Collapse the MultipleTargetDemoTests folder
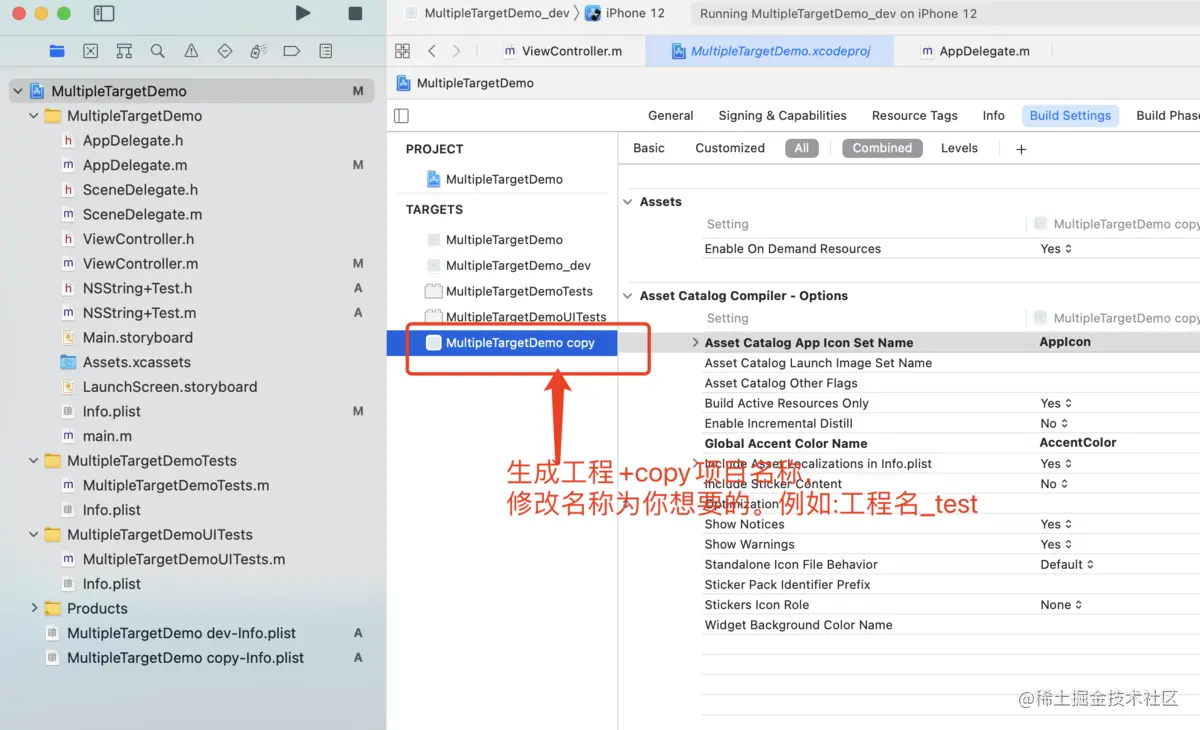The image size is (1200, 730). point(34,461)
